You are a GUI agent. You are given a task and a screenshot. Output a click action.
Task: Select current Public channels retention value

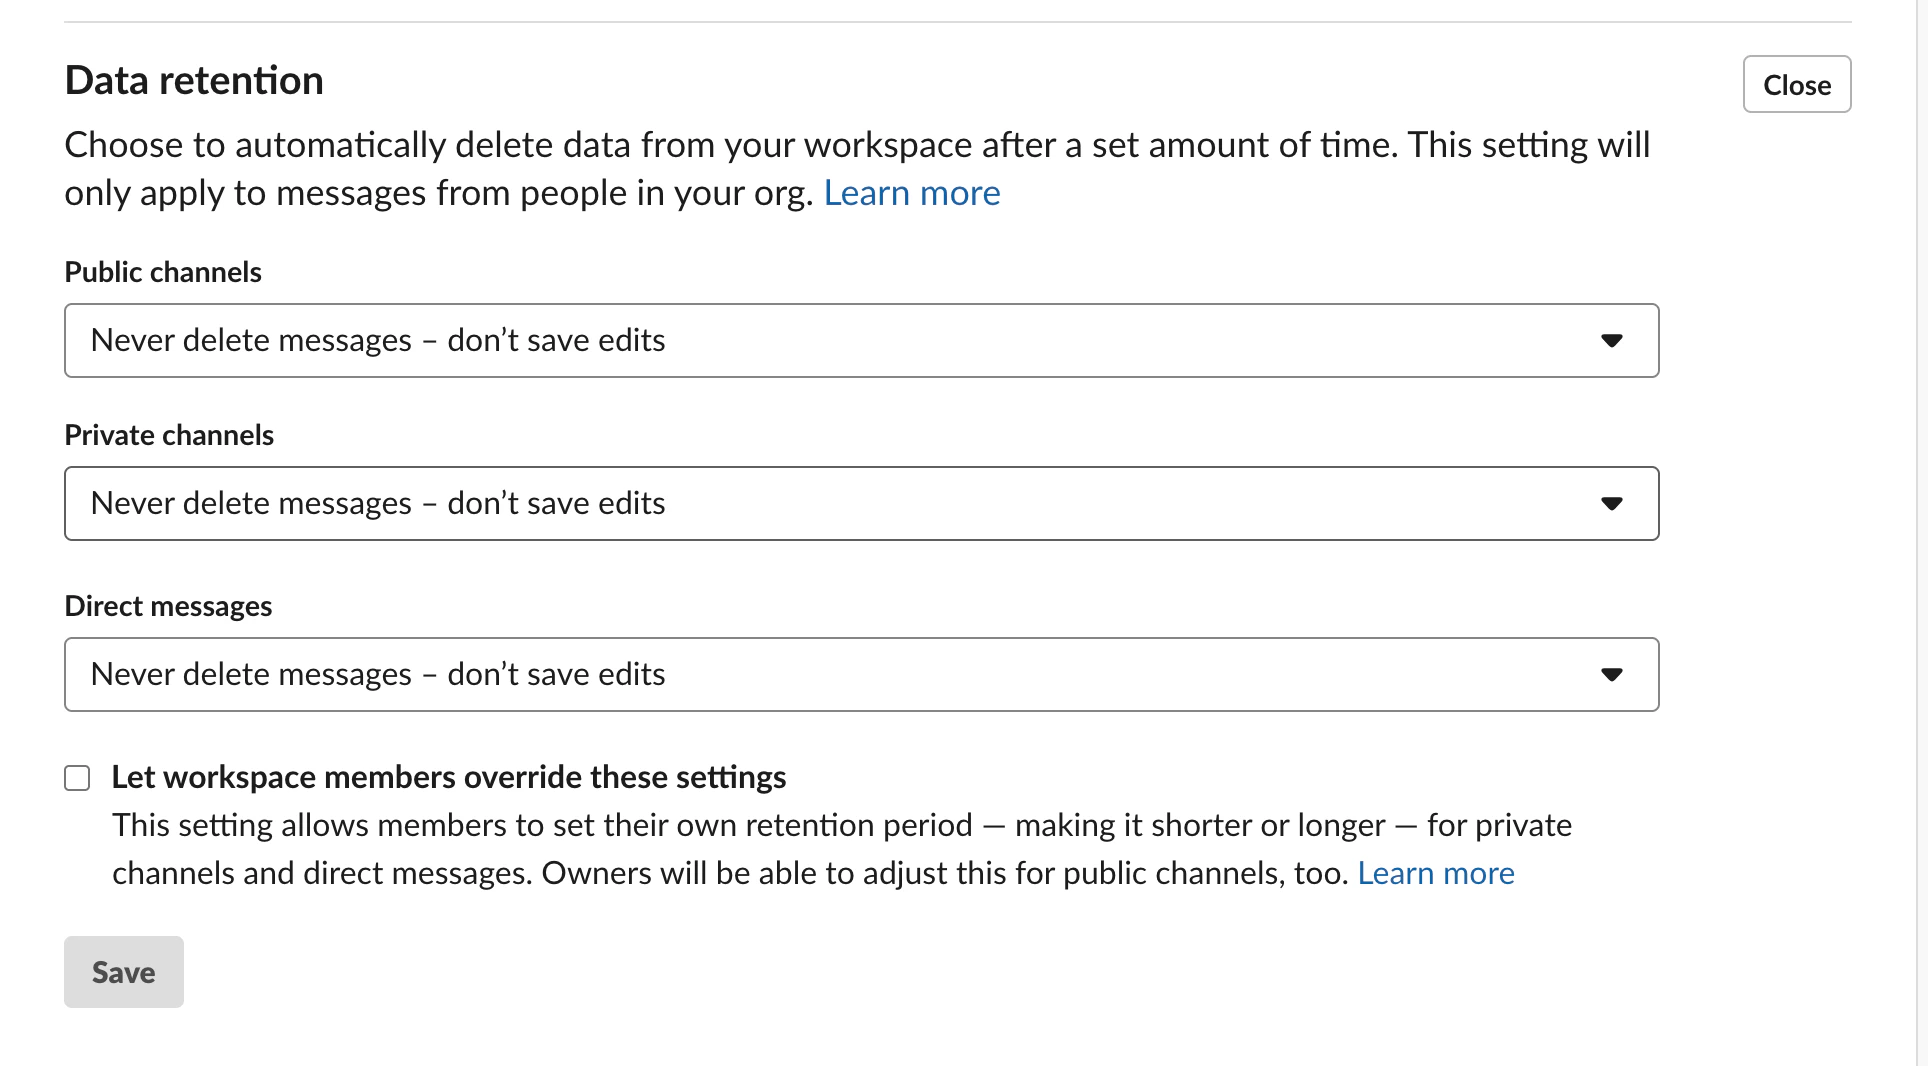(x=377, y=340)
